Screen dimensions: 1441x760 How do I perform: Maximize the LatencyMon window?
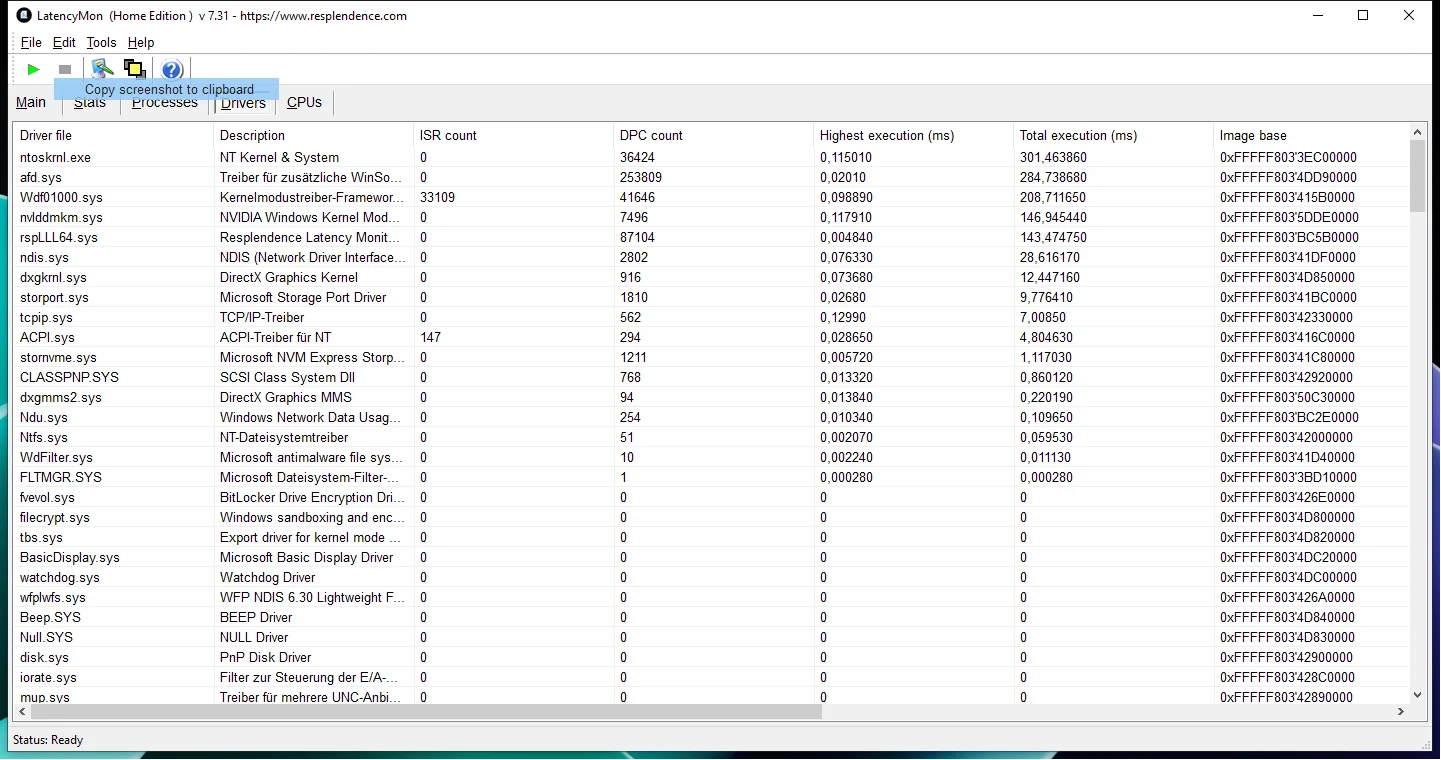(x=1363, y=15)
